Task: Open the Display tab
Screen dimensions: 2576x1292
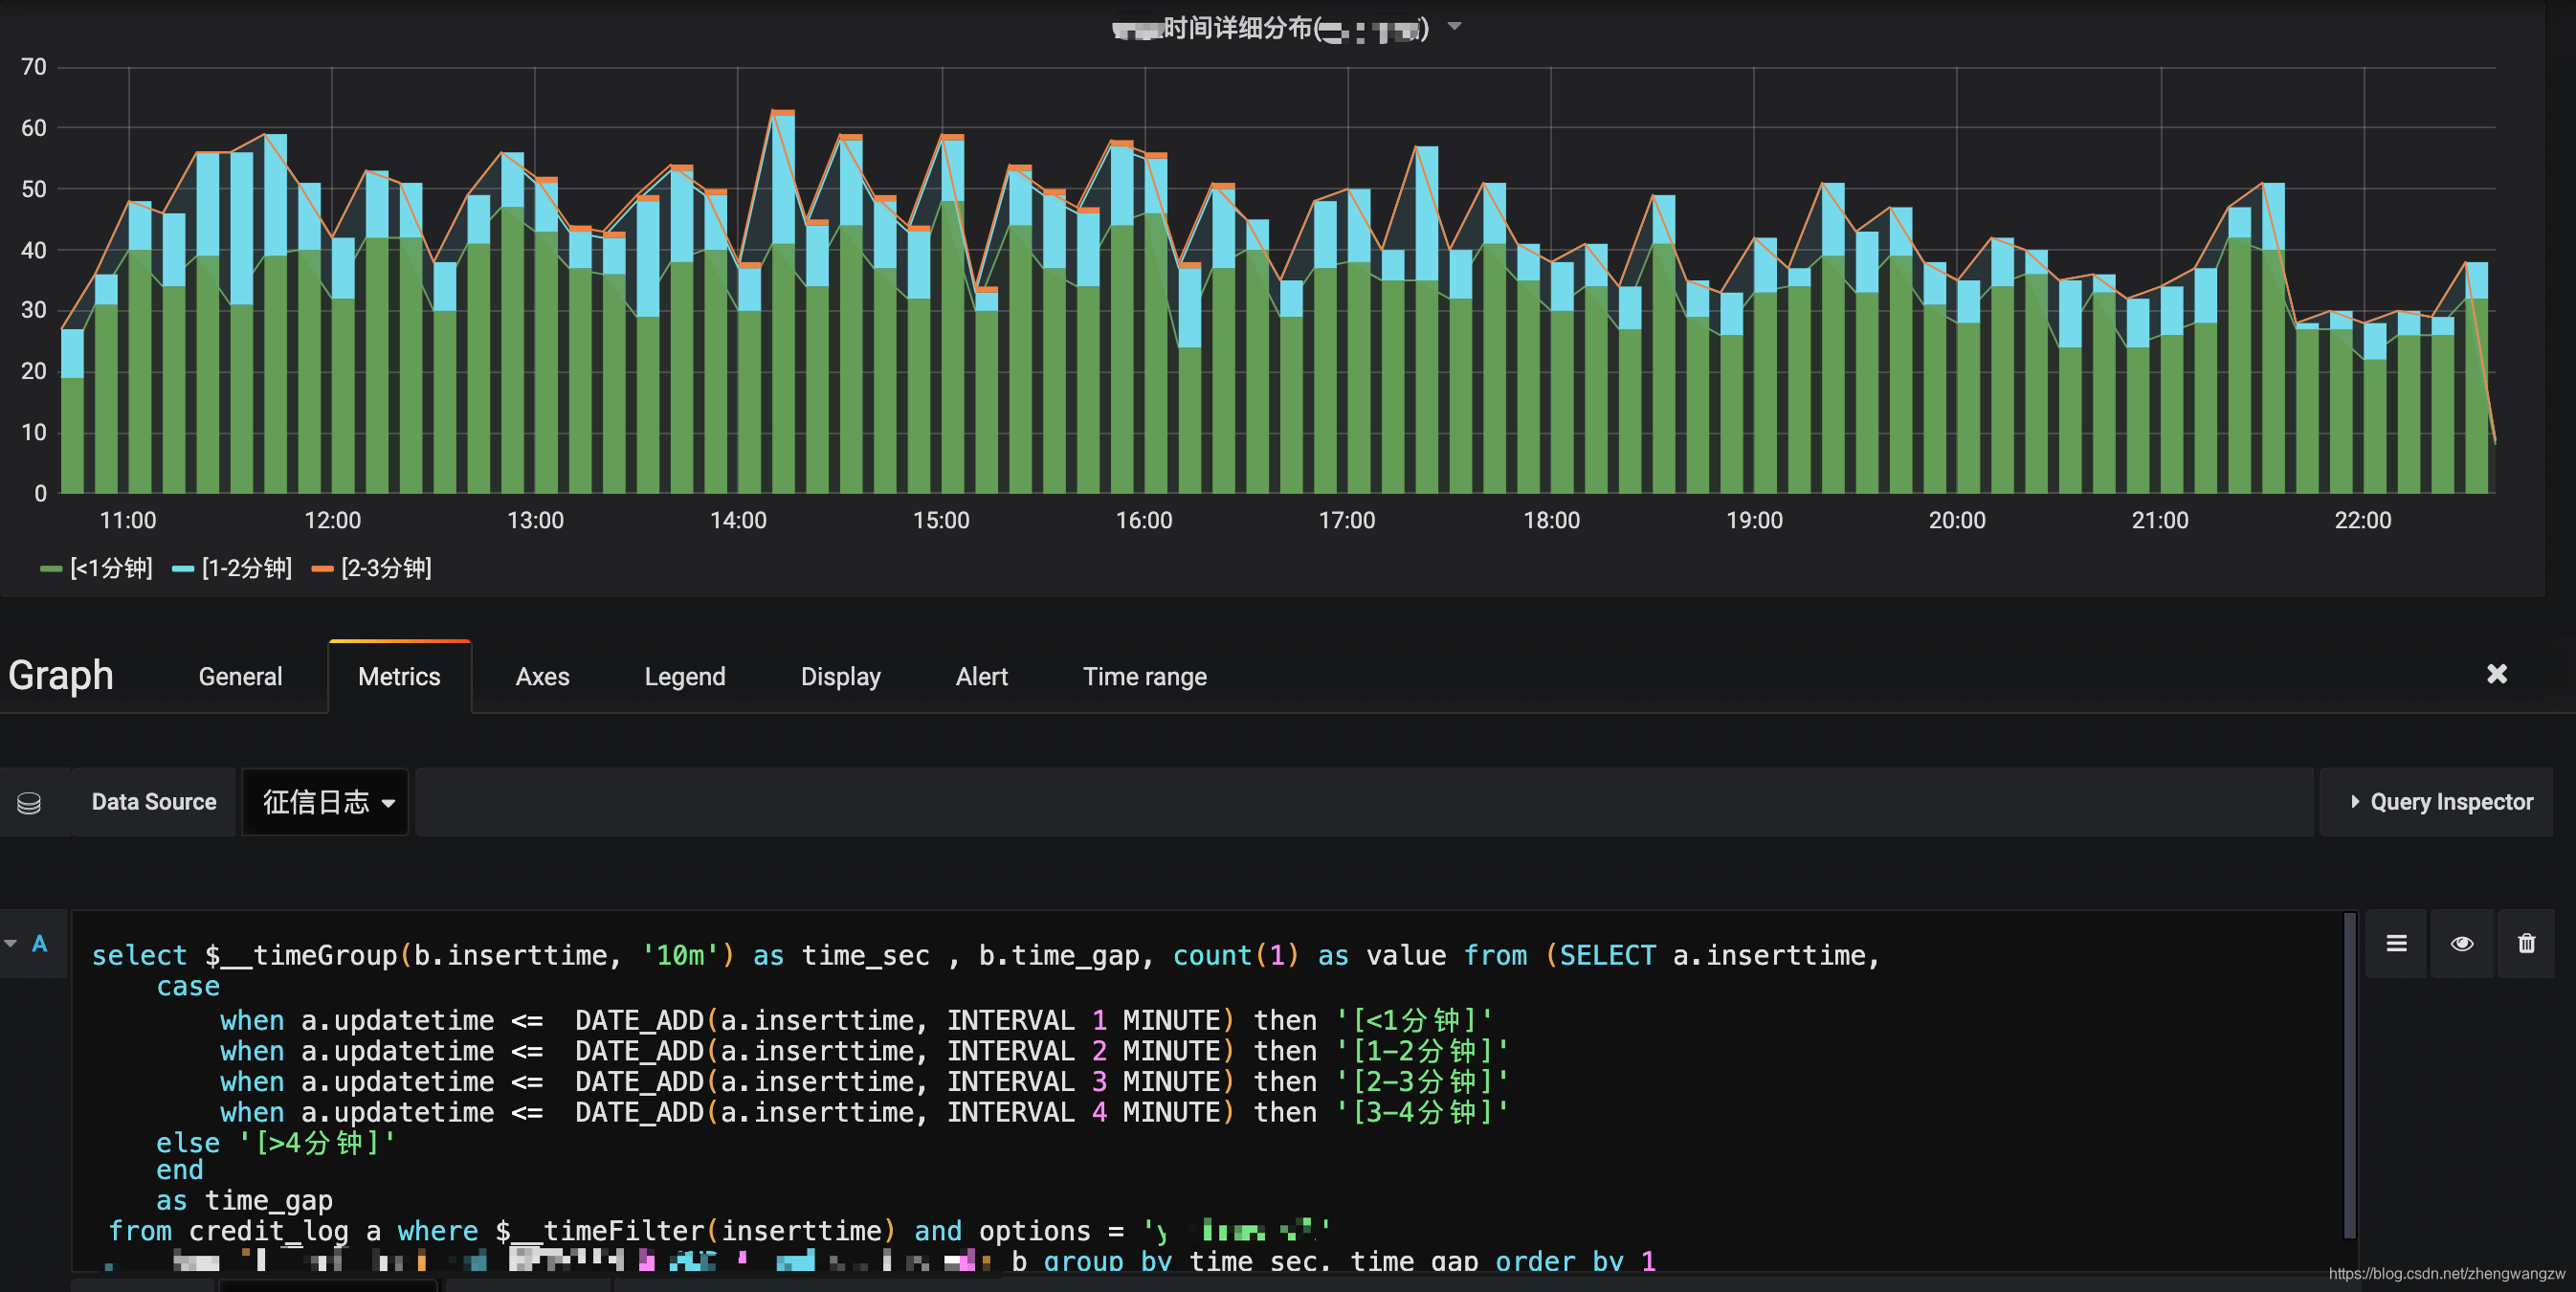Action: (840, 677)
